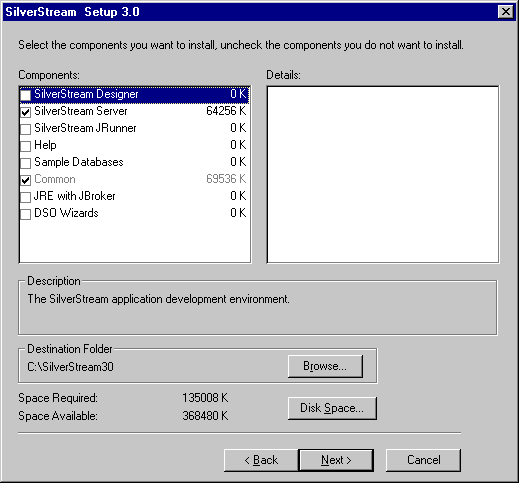Enable the SilverStream JRunner checkbox

pyautogui.click(x=26, y=129)
